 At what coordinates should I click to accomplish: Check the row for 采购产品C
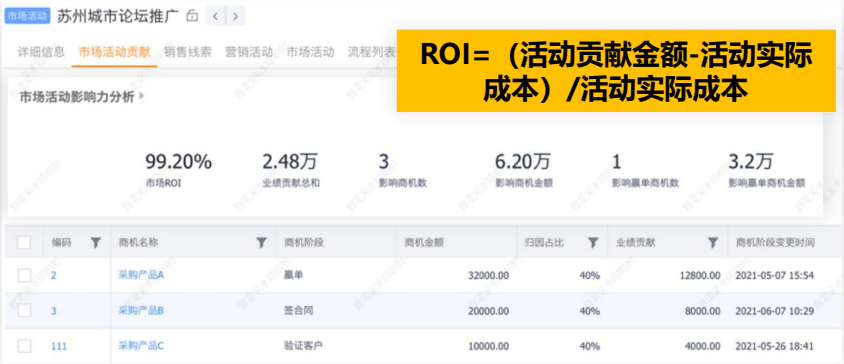point(24,346)
